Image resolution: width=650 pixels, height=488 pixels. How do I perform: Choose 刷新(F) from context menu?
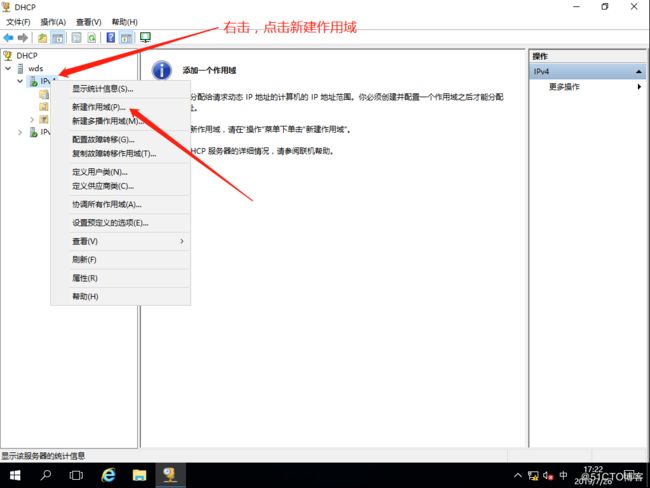121,260
